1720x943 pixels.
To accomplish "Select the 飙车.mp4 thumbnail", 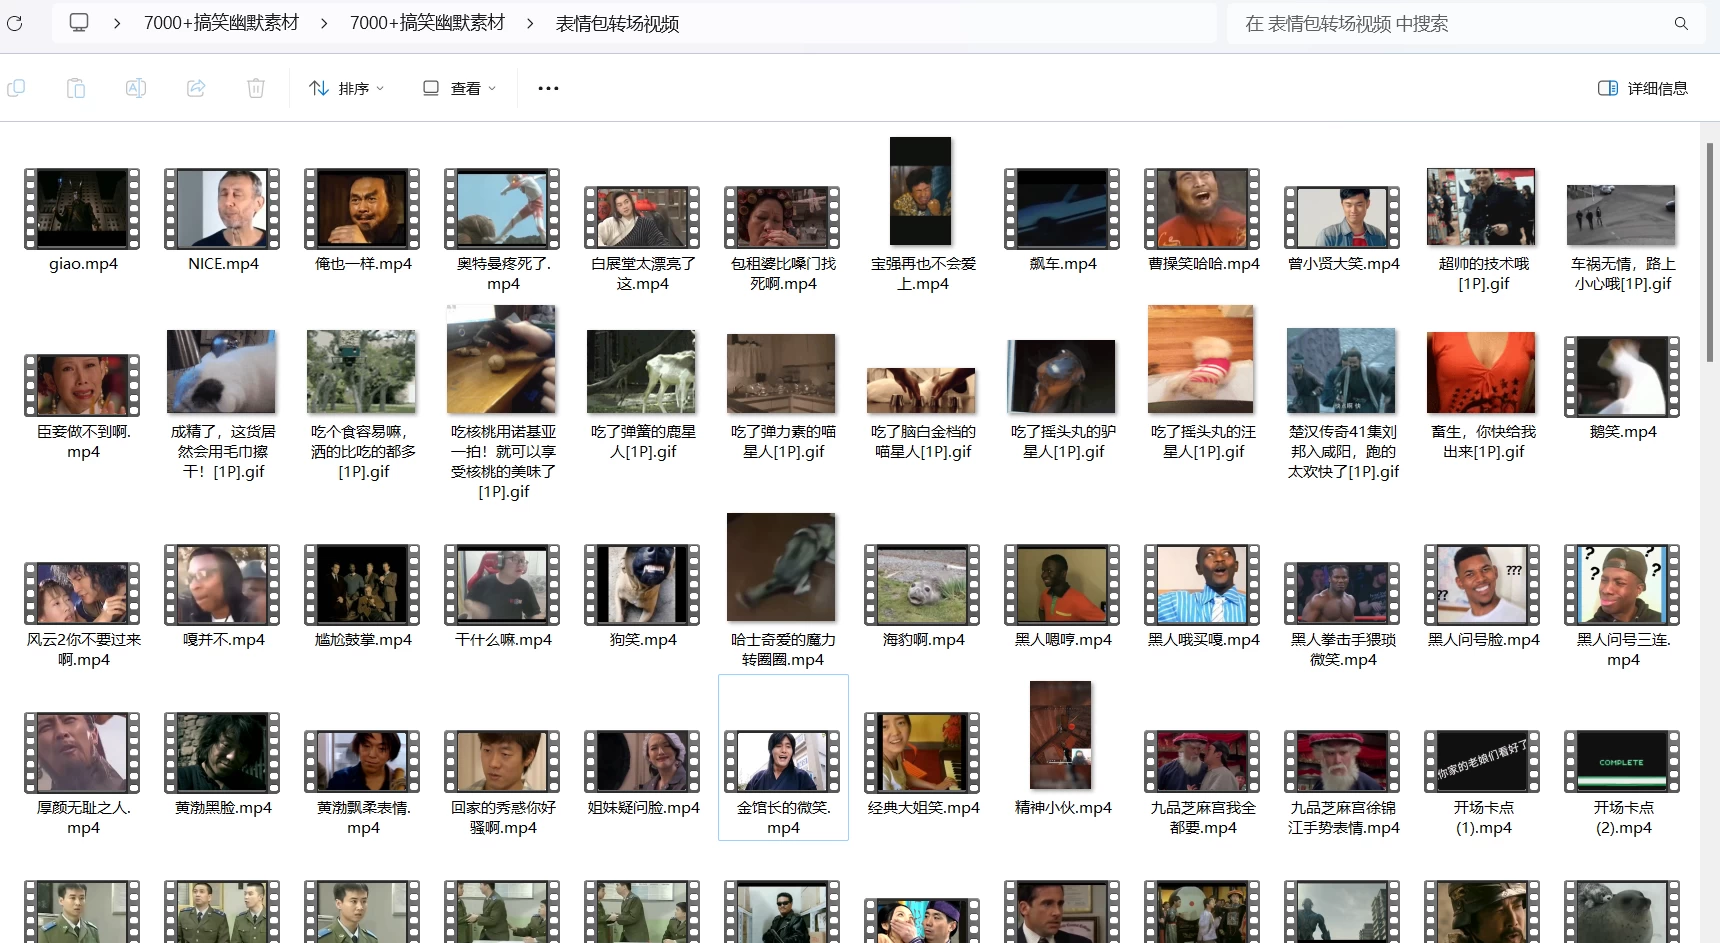I will click(x=1062, y=208).
